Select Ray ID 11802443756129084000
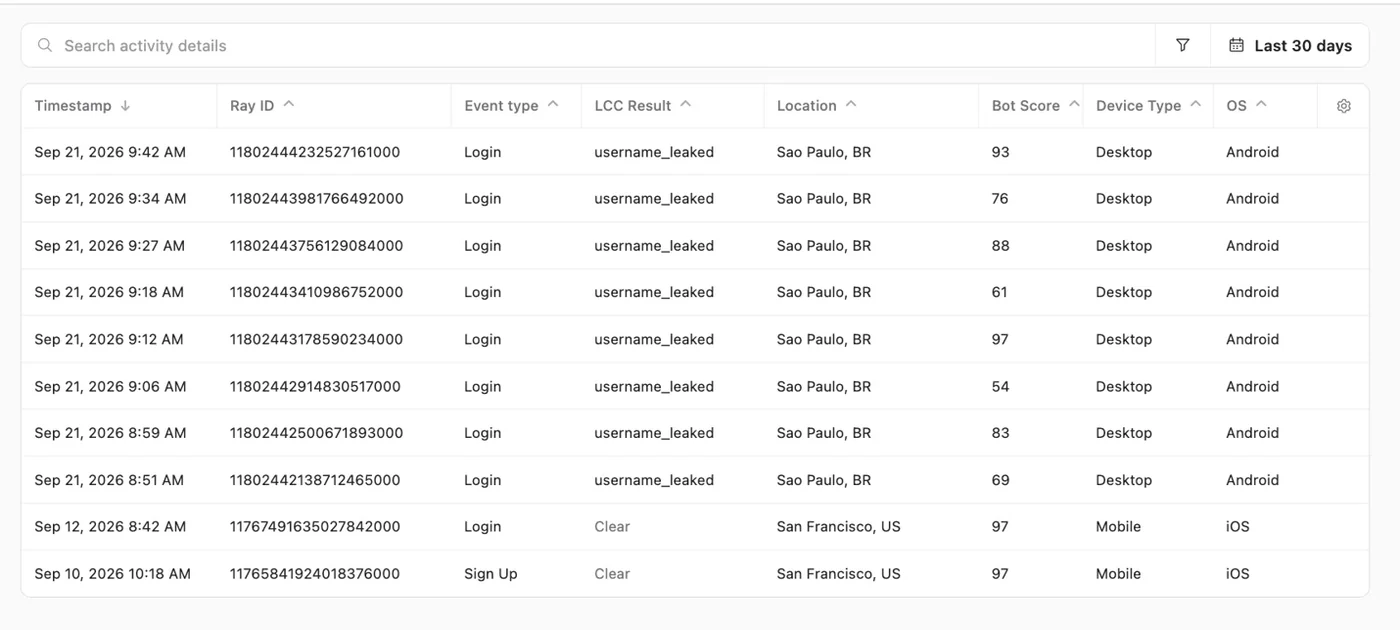1400x630 pixels. 317,246
